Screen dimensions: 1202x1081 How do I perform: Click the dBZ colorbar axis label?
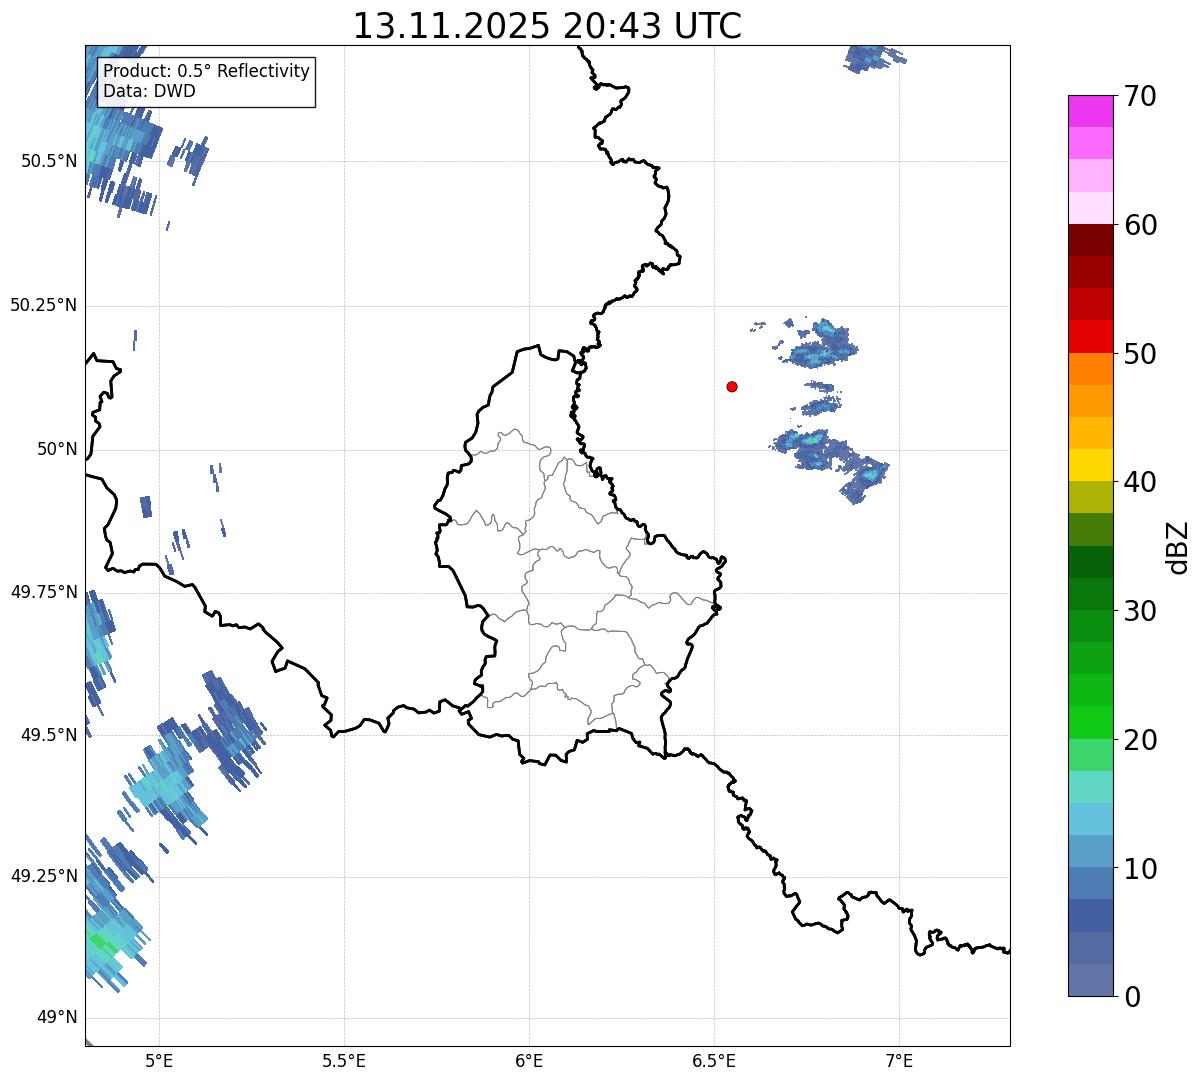point(1178,546)
